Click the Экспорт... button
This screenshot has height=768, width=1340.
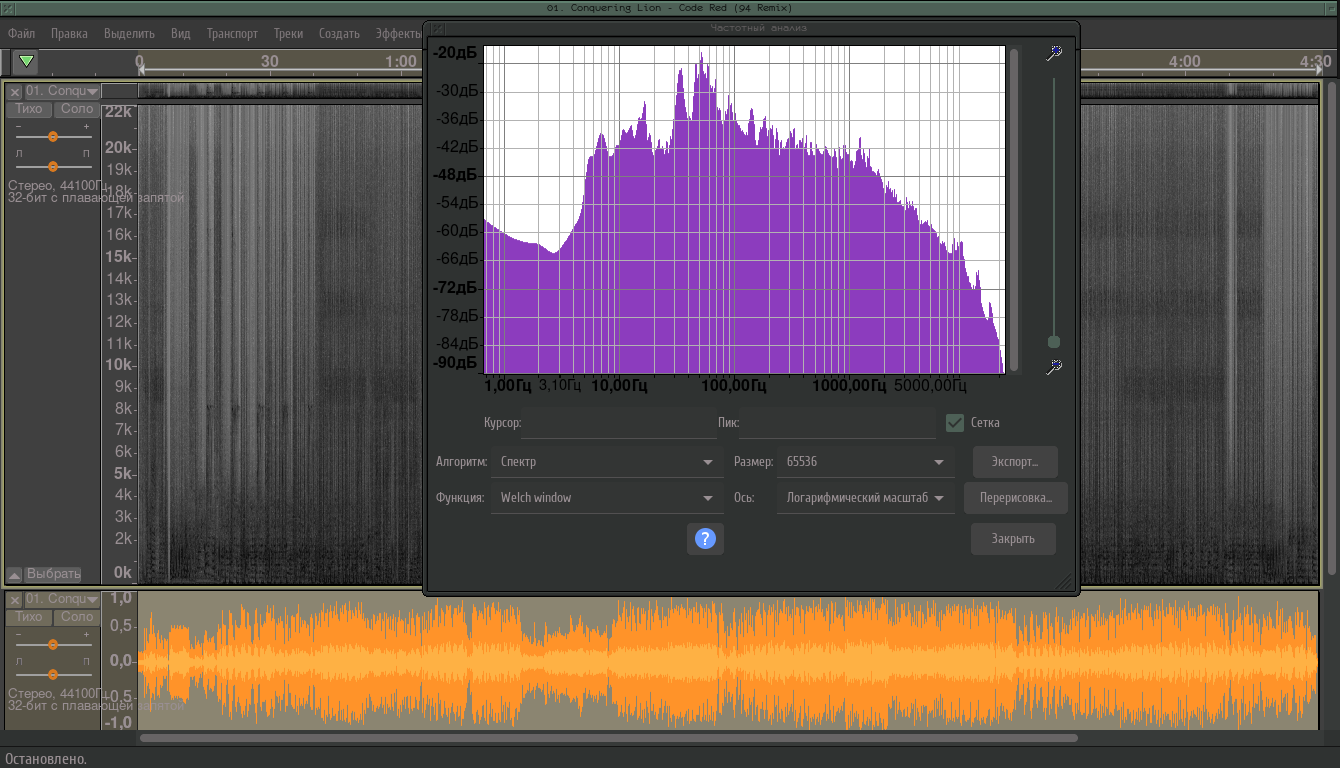1015,462
